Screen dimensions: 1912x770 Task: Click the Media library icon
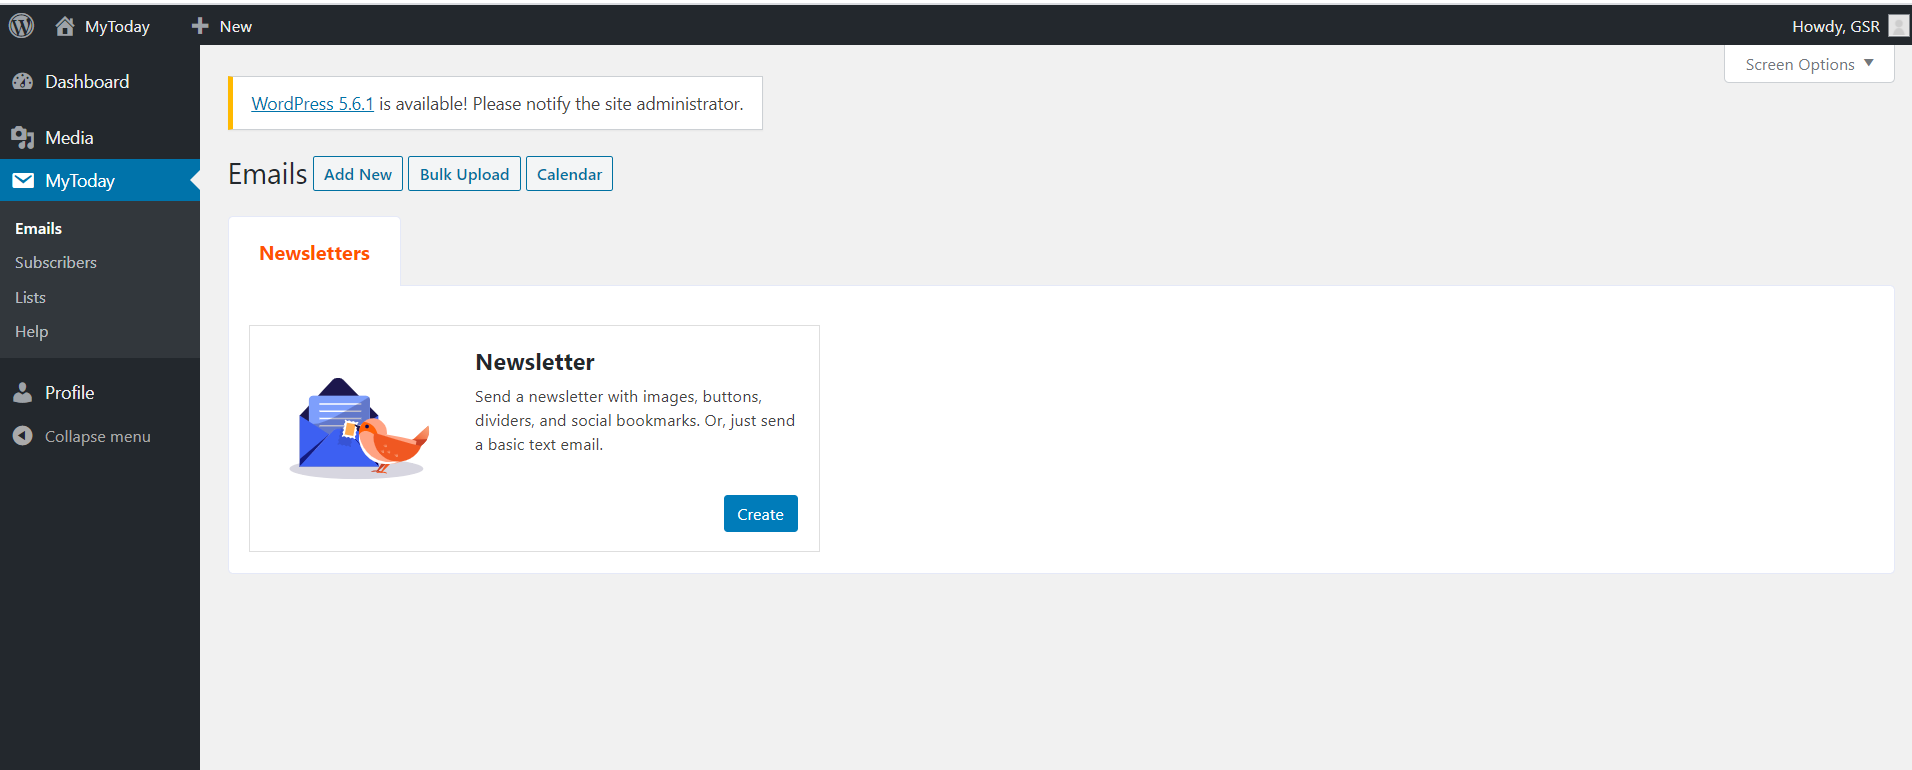23,138
